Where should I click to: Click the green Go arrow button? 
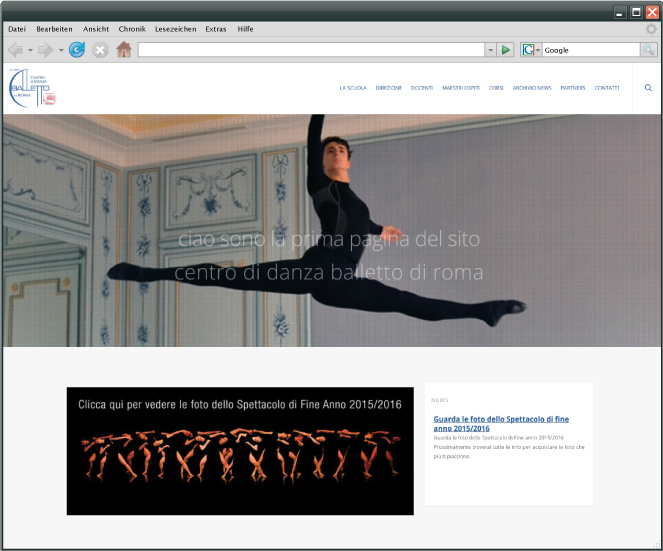506,50
